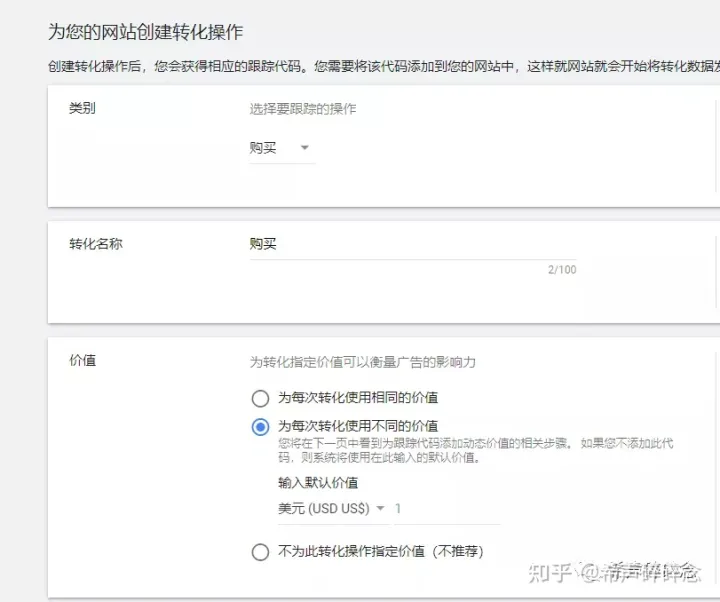
Task: Click the 选择要跟踪的操作 hint text
Action: tap(303, 109)
